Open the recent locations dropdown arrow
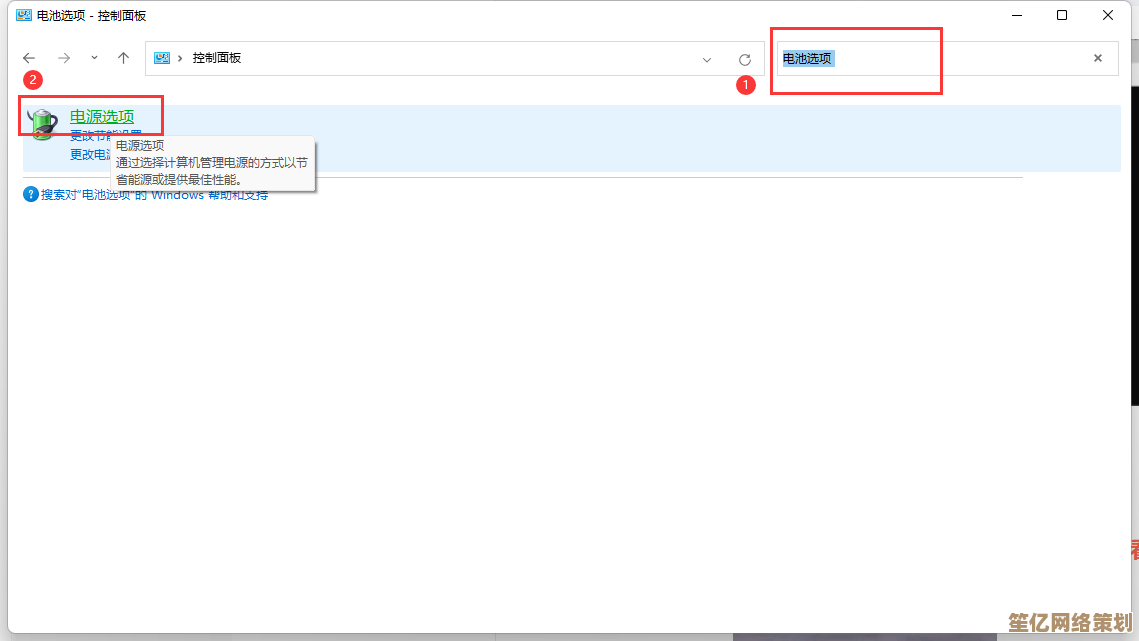Screen dimensions: 1139x641 pyautogui.click(x=94, y=58)
